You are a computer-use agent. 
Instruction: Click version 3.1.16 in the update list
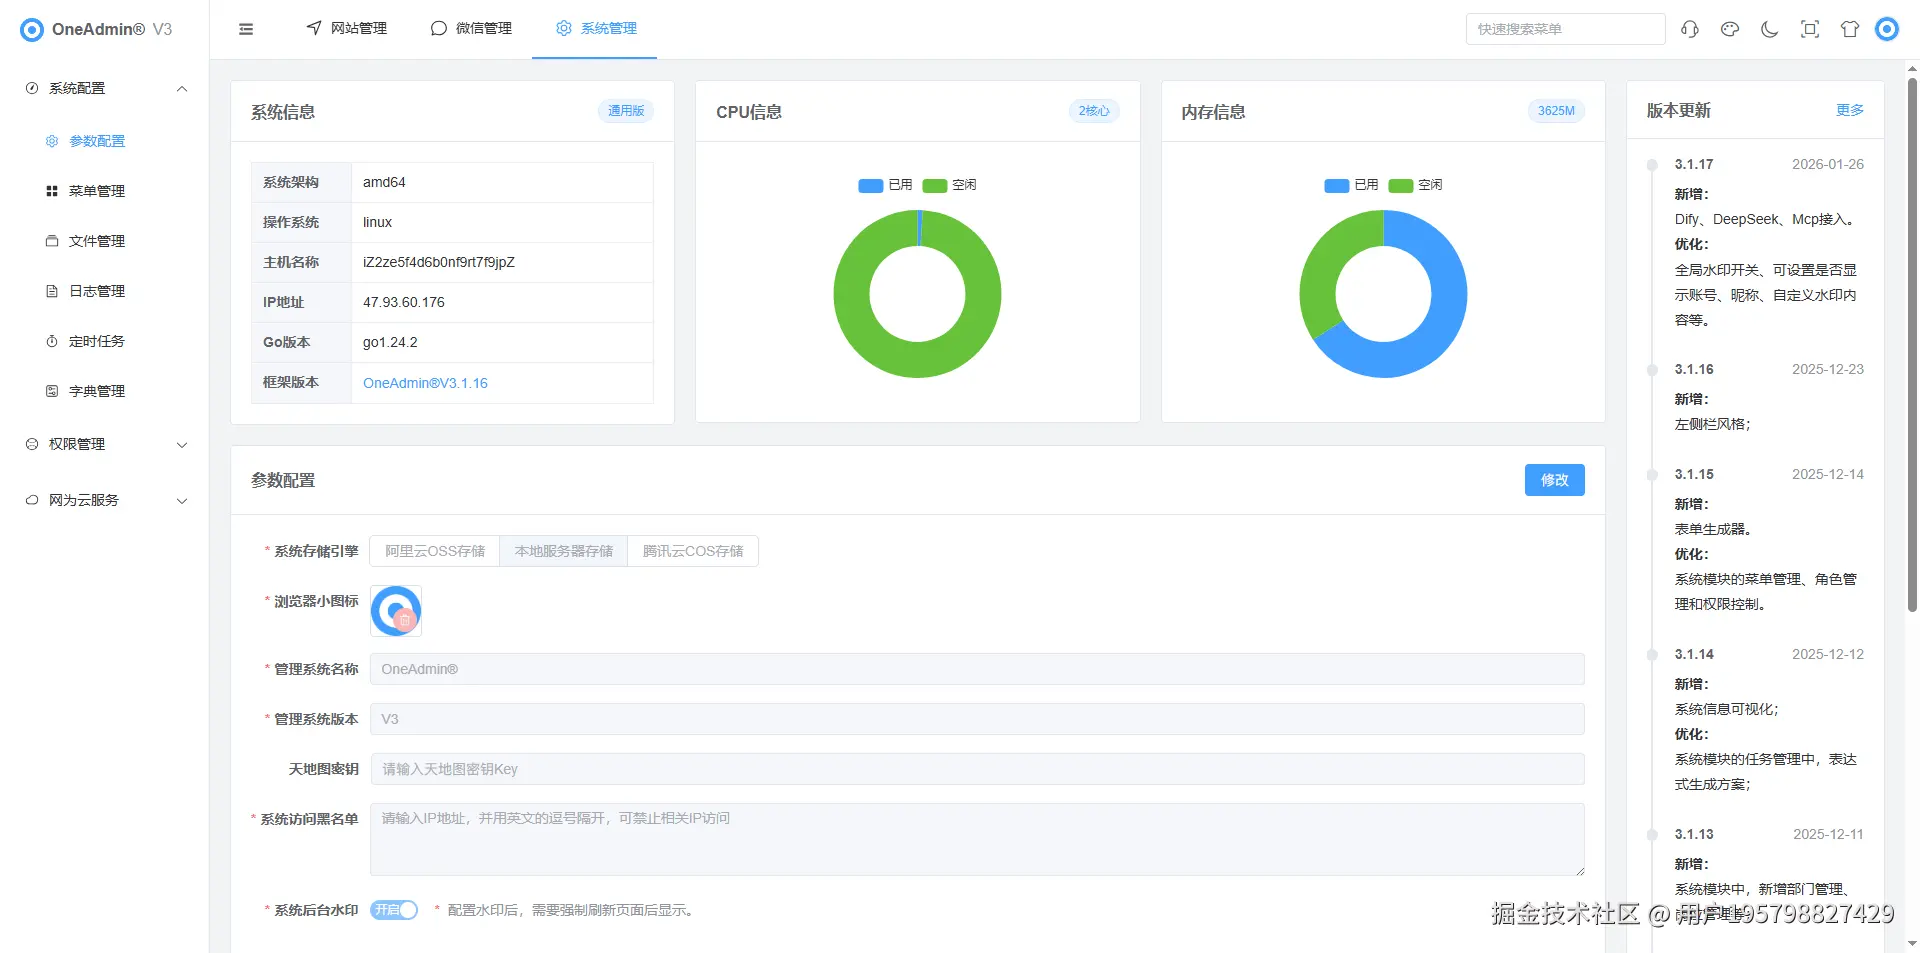coord(1694,369)
